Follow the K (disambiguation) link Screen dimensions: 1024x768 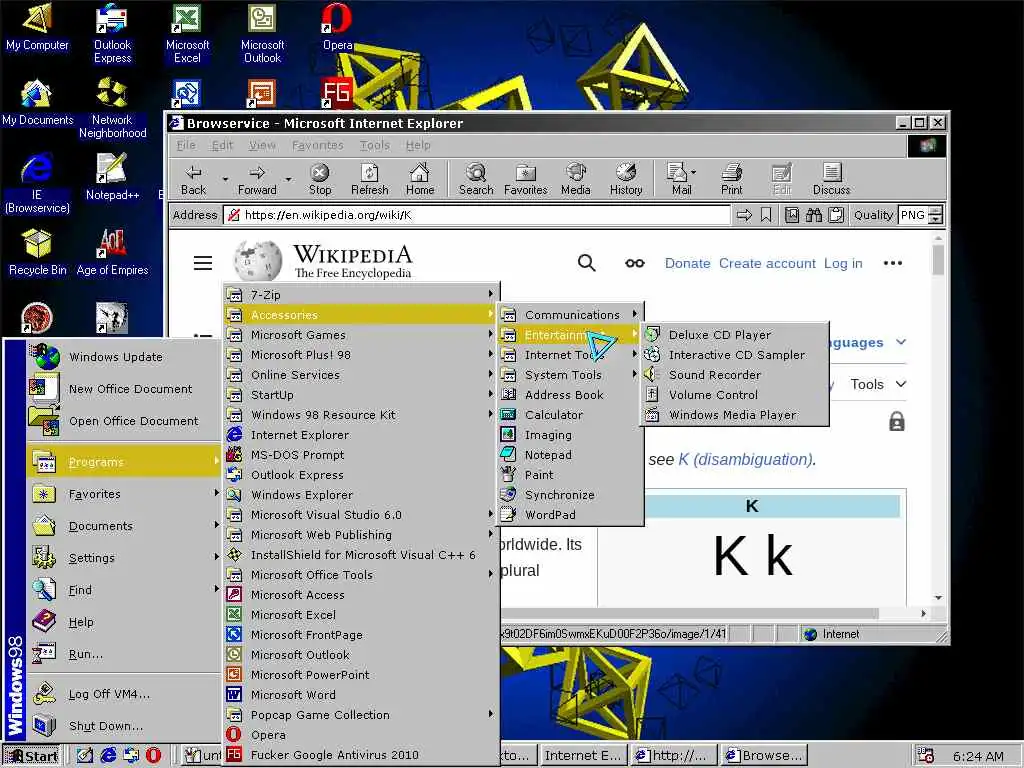click(746, 460)
